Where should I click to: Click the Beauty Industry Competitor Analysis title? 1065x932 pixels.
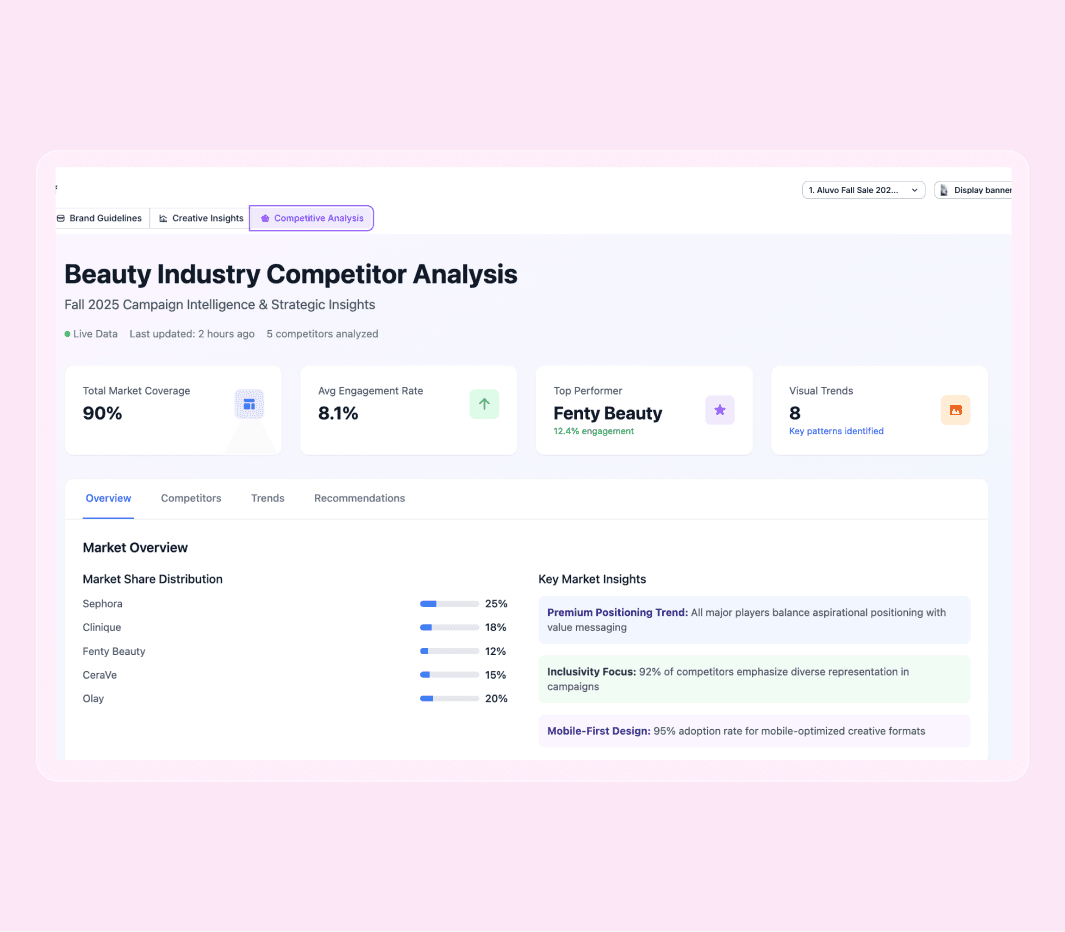point(291,274)
